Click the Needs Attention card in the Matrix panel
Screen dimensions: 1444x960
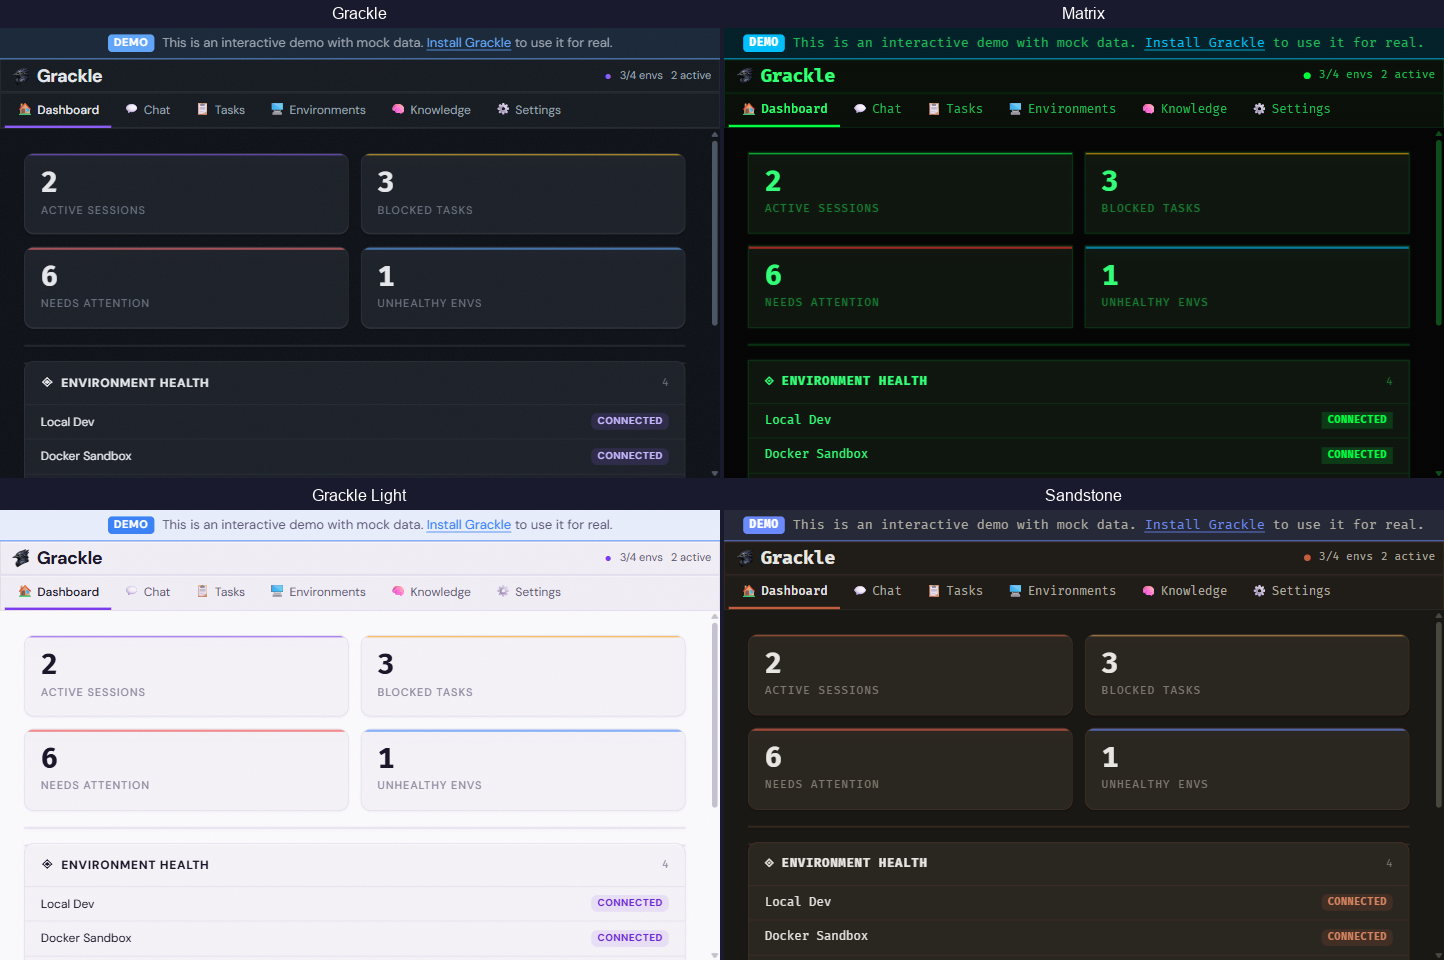click(x=910, y=287)
